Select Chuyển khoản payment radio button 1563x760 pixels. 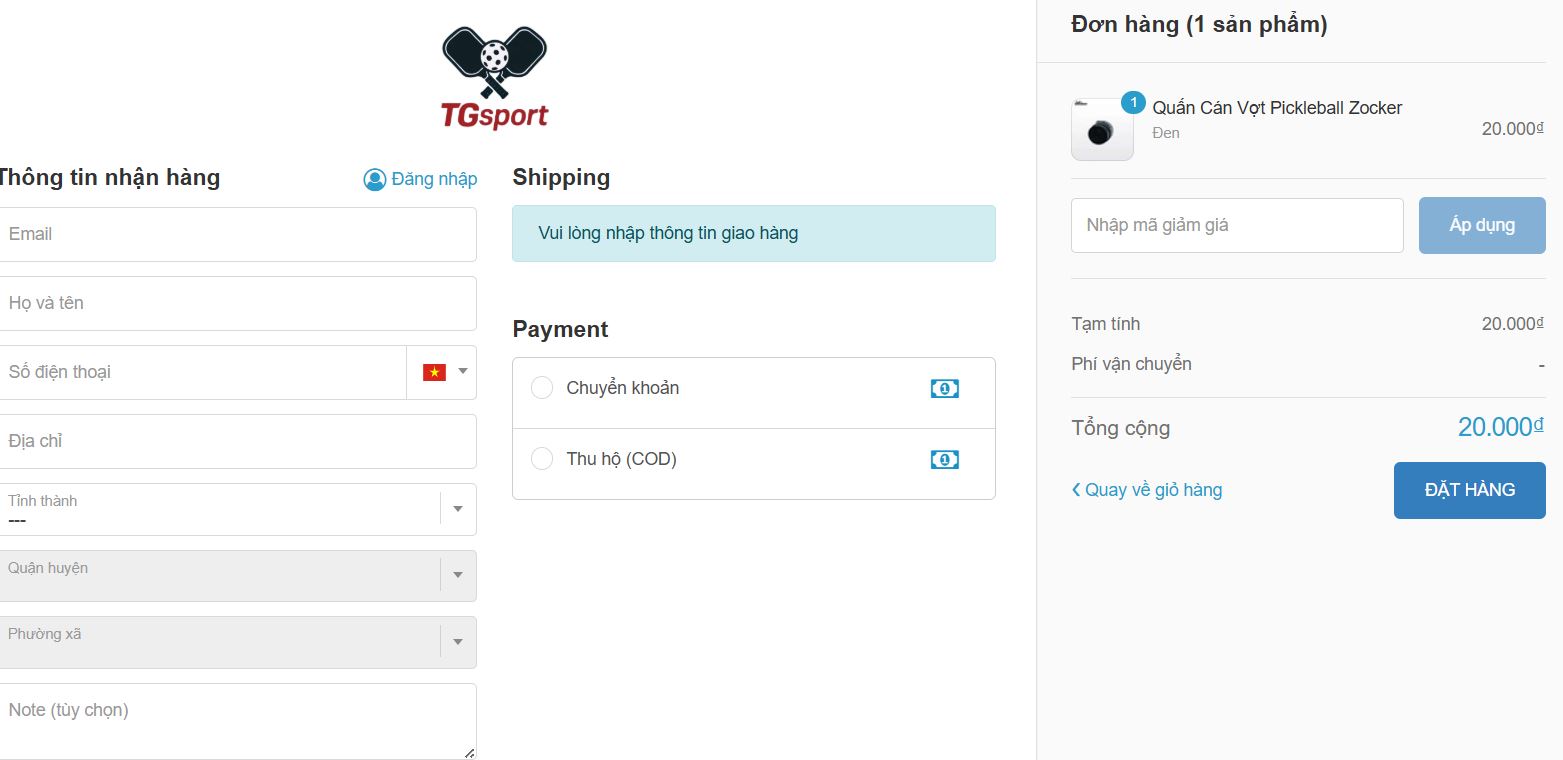542,388
